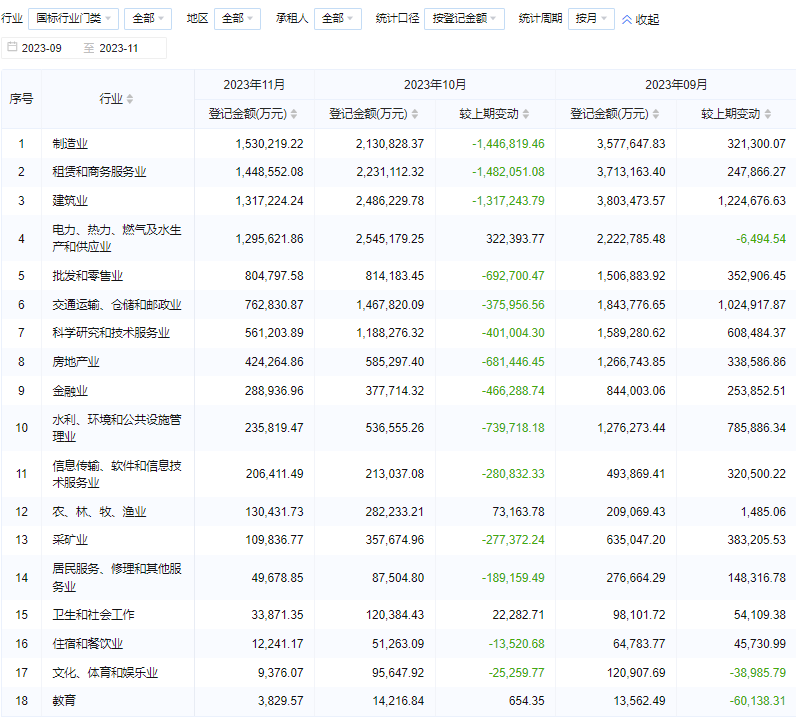This screenshot has width=796, height=717.
Task: Click the value 1,530,219.22 for 制造业
Action: click(x=269, y=144)
